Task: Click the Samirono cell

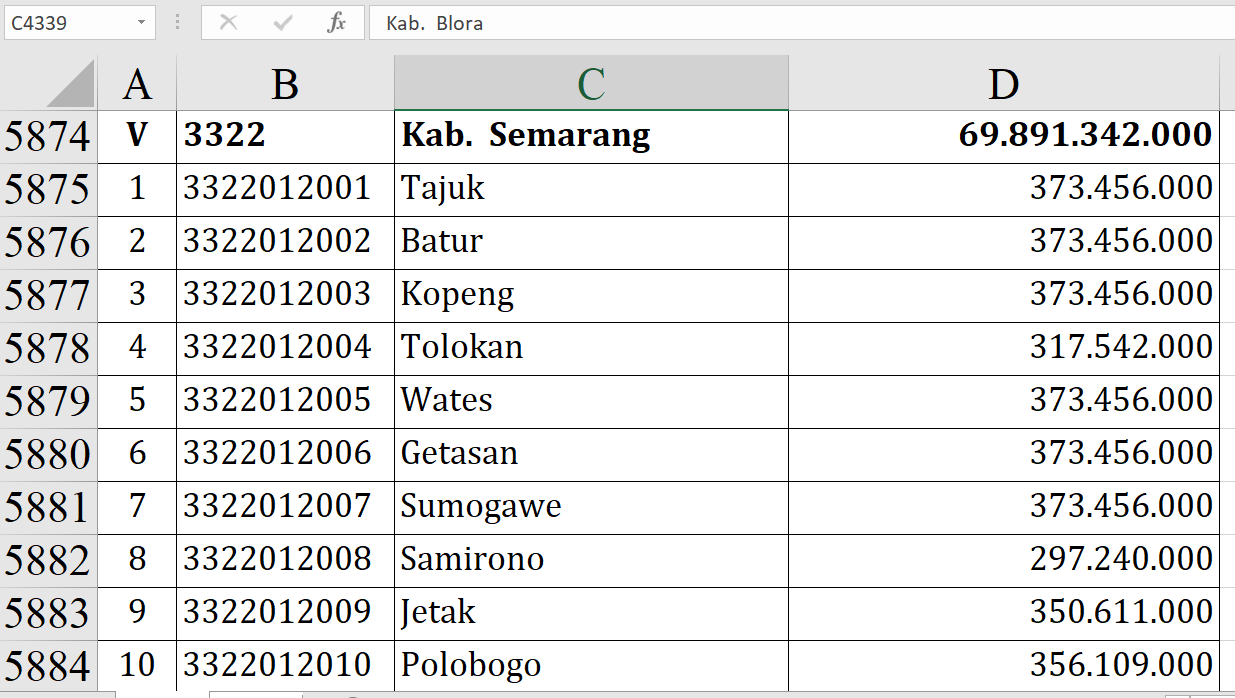Action: pyautogui.click(x=590, y=560)
